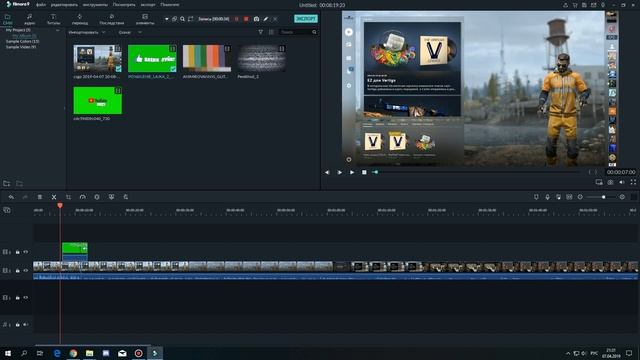
Task: Lock the empty video track below the audio waveform
Action: pos(18,298)
